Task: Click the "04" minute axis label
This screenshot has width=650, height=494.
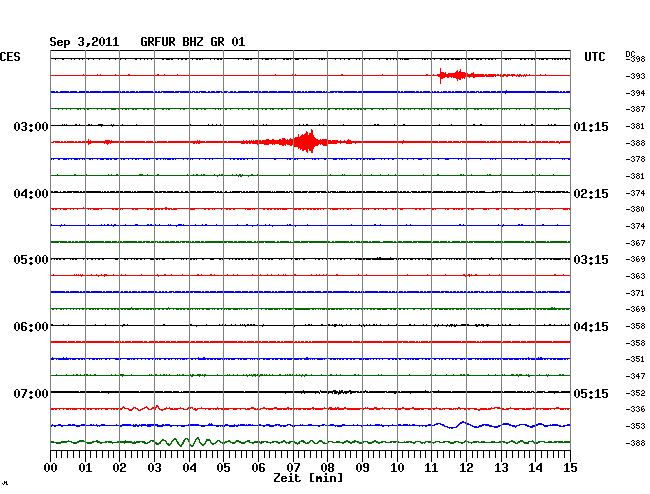Action: tap(189, 467)
